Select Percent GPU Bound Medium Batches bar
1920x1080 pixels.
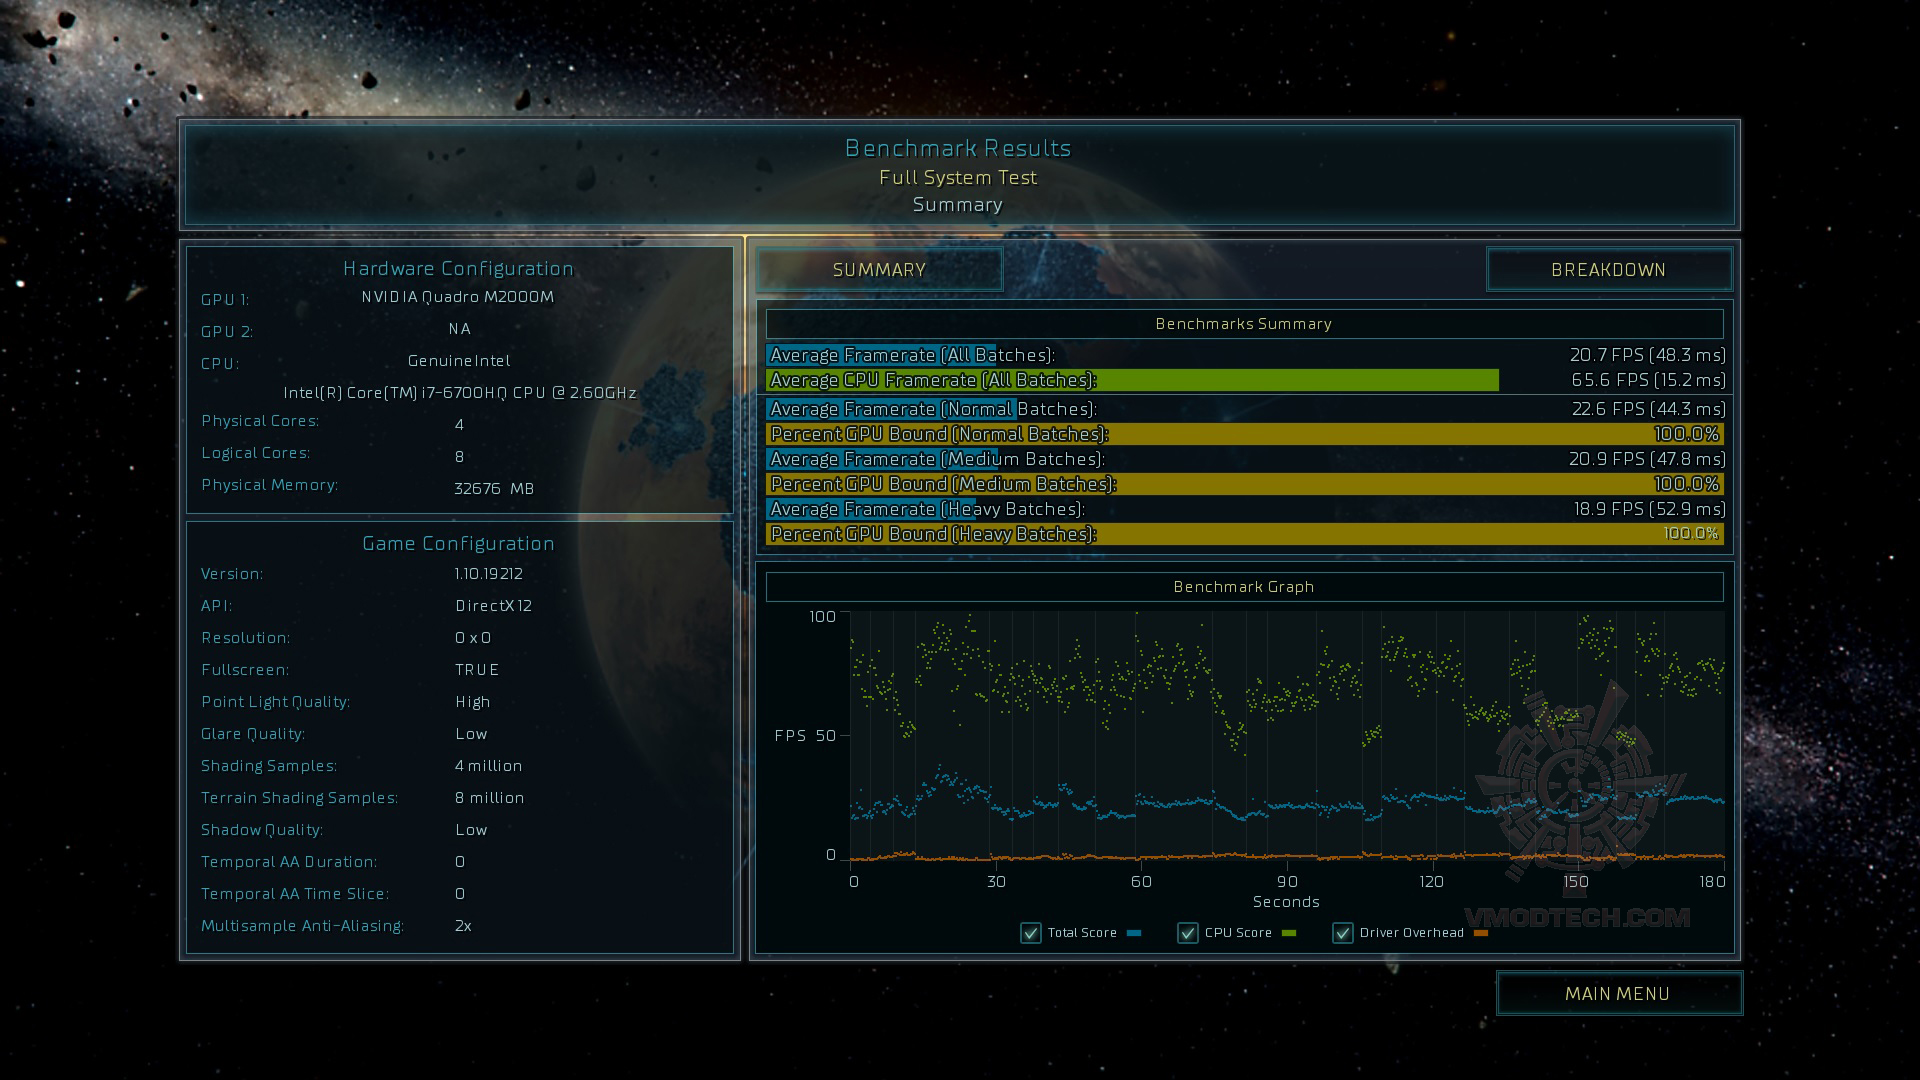[x=1244, y=484]
